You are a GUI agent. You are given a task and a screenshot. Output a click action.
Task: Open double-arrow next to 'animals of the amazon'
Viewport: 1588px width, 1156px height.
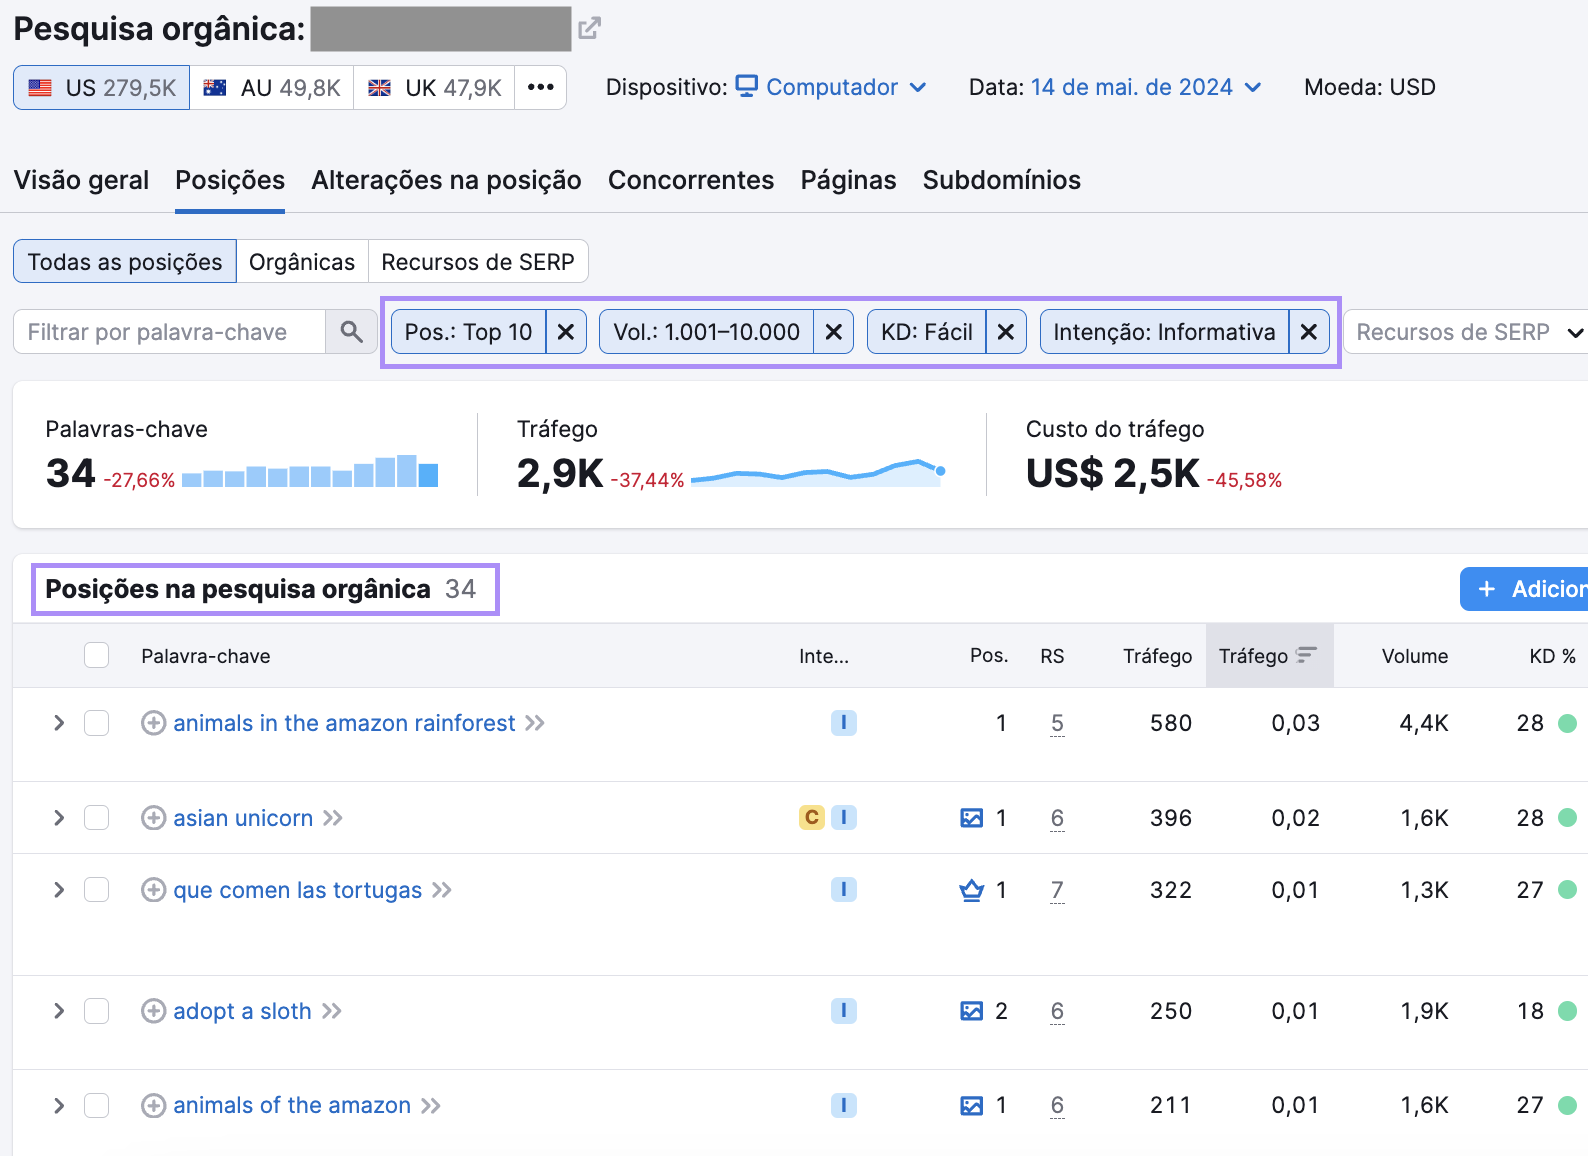(x=431, y=1105)
